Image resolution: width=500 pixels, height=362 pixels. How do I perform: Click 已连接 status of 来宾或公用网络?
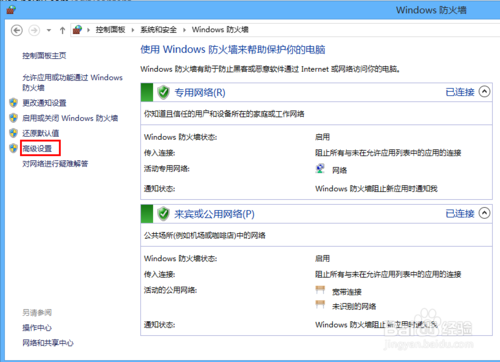tap(460, 213)
